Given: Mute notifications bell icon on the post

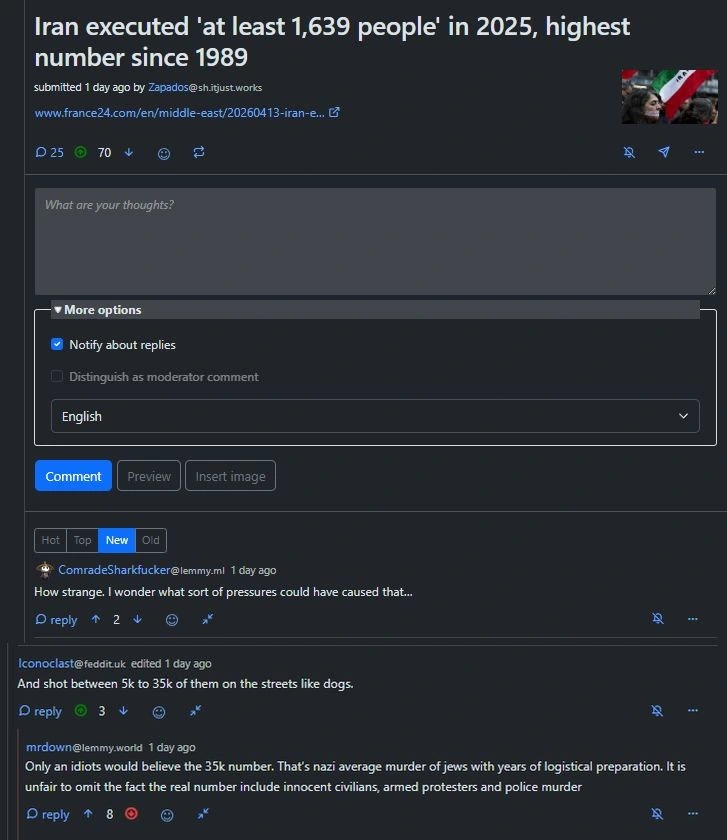Looking at the screenshot, I should (x=629, y=153).
